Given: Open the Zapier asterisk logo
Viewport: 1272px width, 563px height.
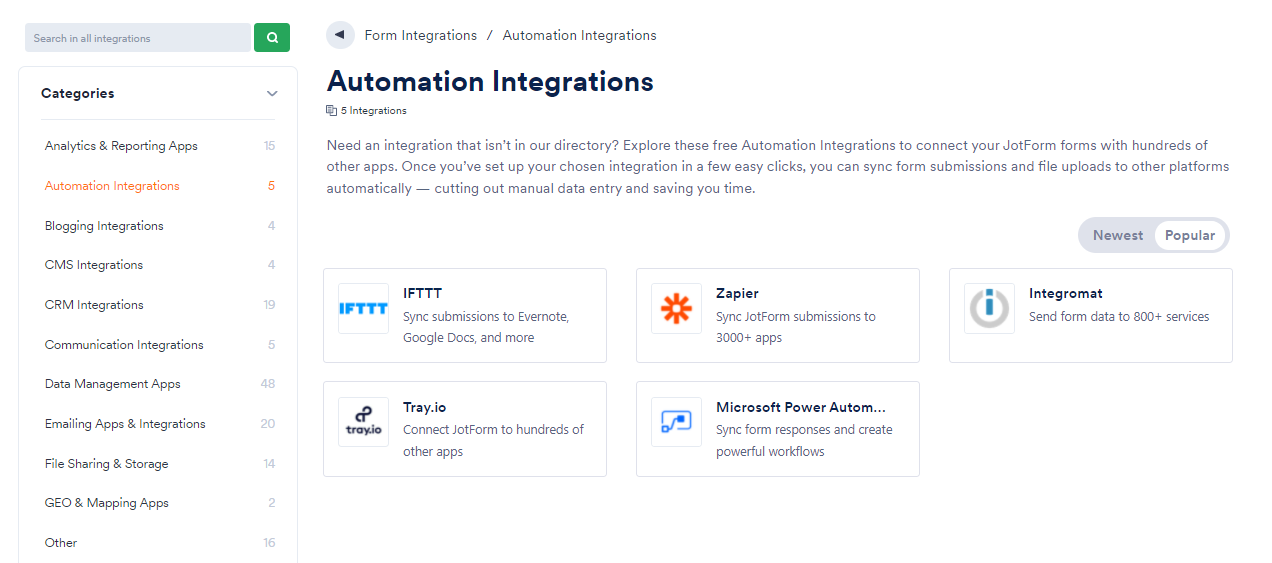Looking at the screenshot, I should click(676, 309).
